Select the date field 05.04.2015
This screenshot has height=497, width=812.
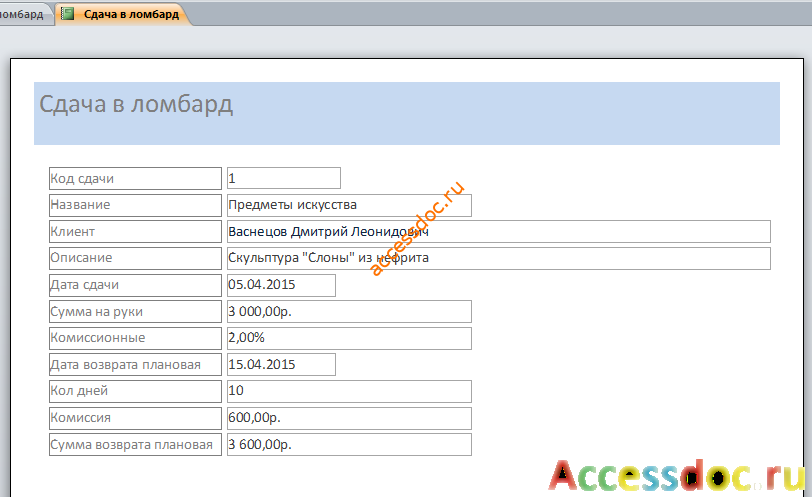click(281, 285)
